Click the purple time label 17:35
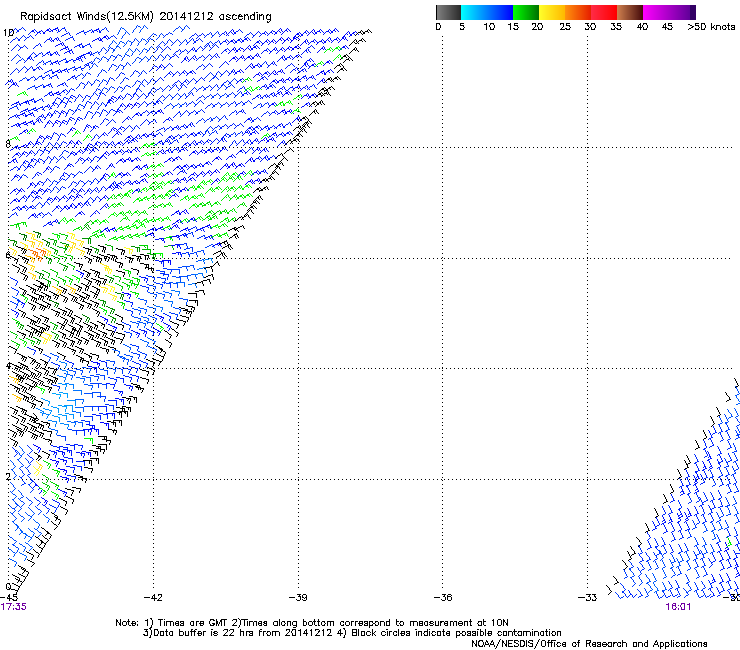Viewport: 740px width, 650px height. (x=14, y=607)
